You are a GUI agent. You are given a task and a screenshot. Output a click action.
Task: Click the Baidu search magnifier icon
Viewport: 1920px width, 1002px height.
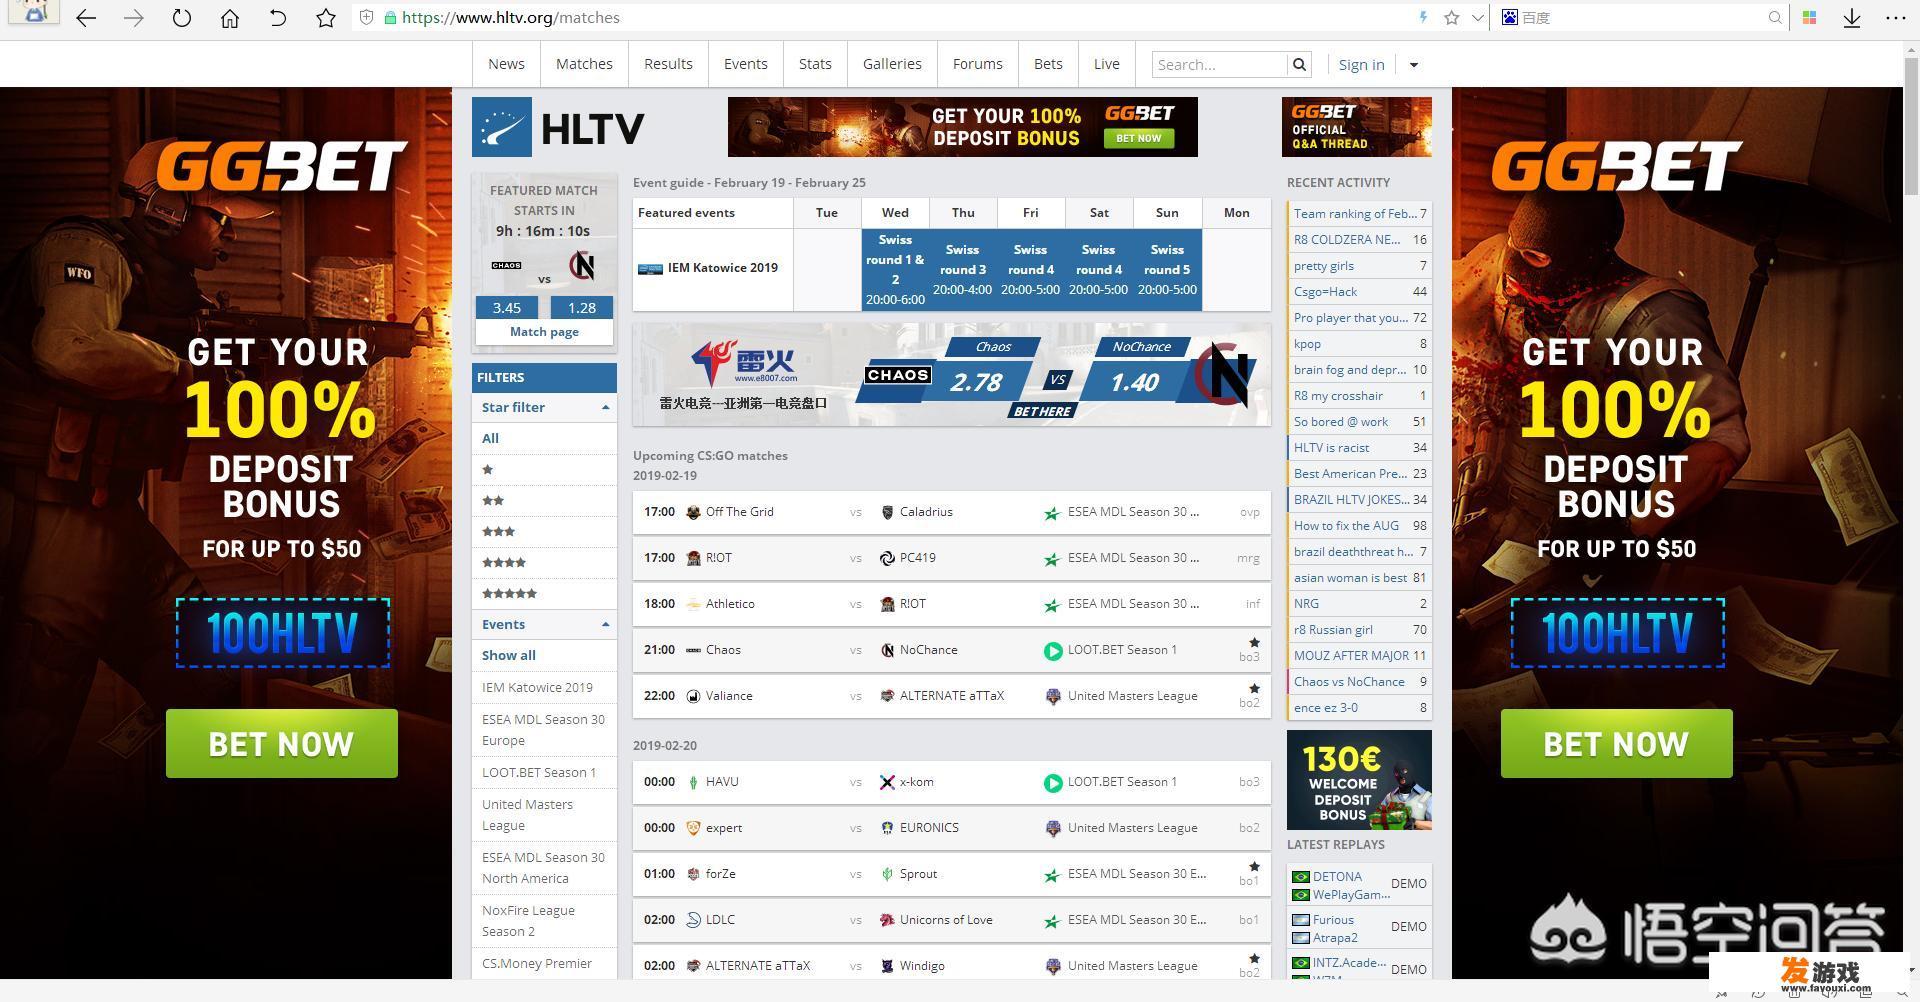pyautogui.click(x=1775, y=18)
